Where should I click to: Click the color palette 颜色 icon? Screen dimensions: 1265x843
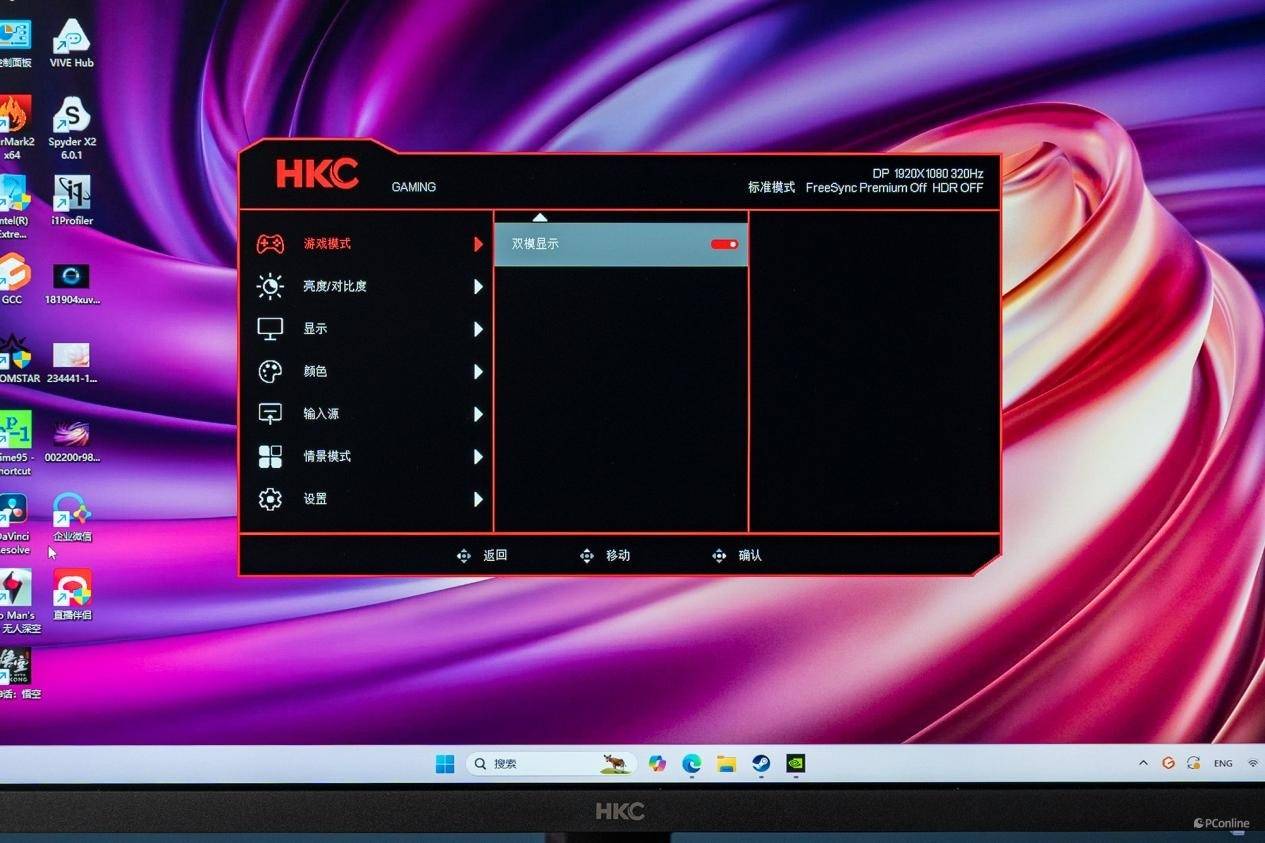point(270,372)
